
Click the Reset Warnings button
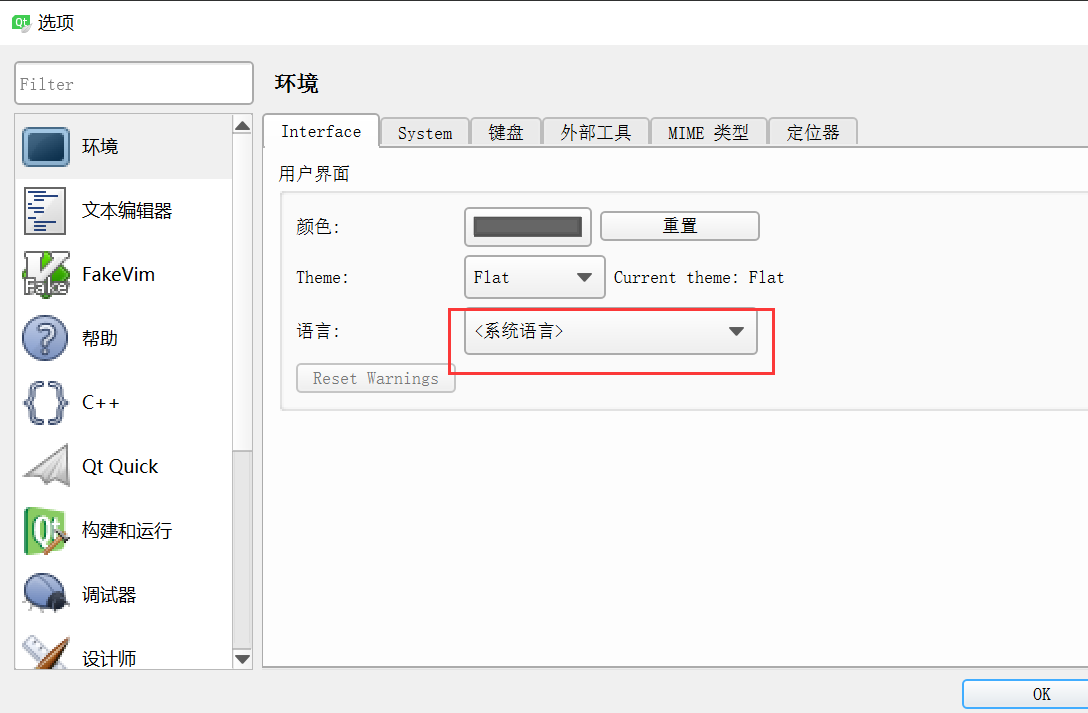point(375,378)
